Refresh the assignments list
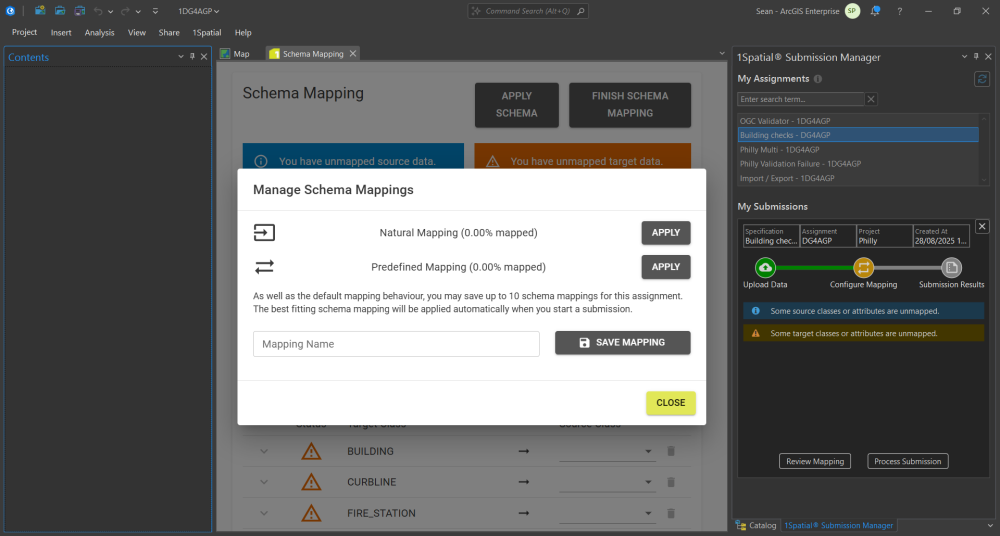 tap(982, 78)
